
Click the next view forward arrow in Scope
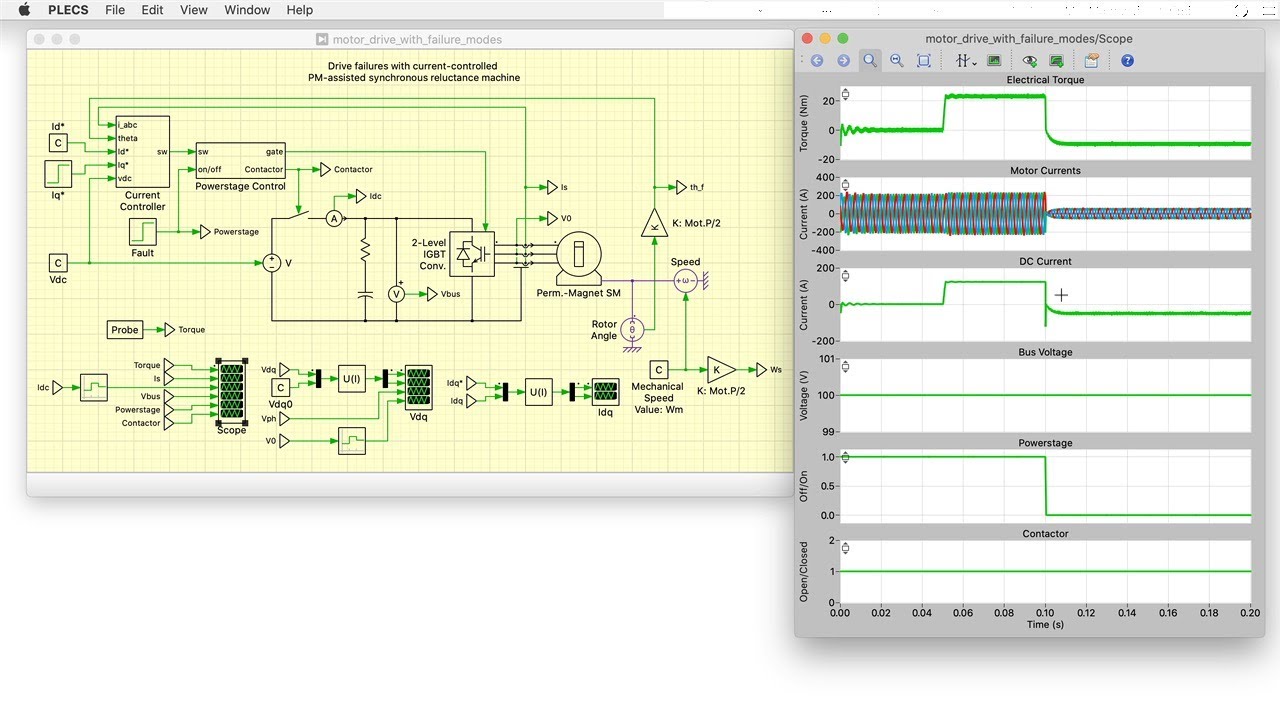[x=843, y=61]
